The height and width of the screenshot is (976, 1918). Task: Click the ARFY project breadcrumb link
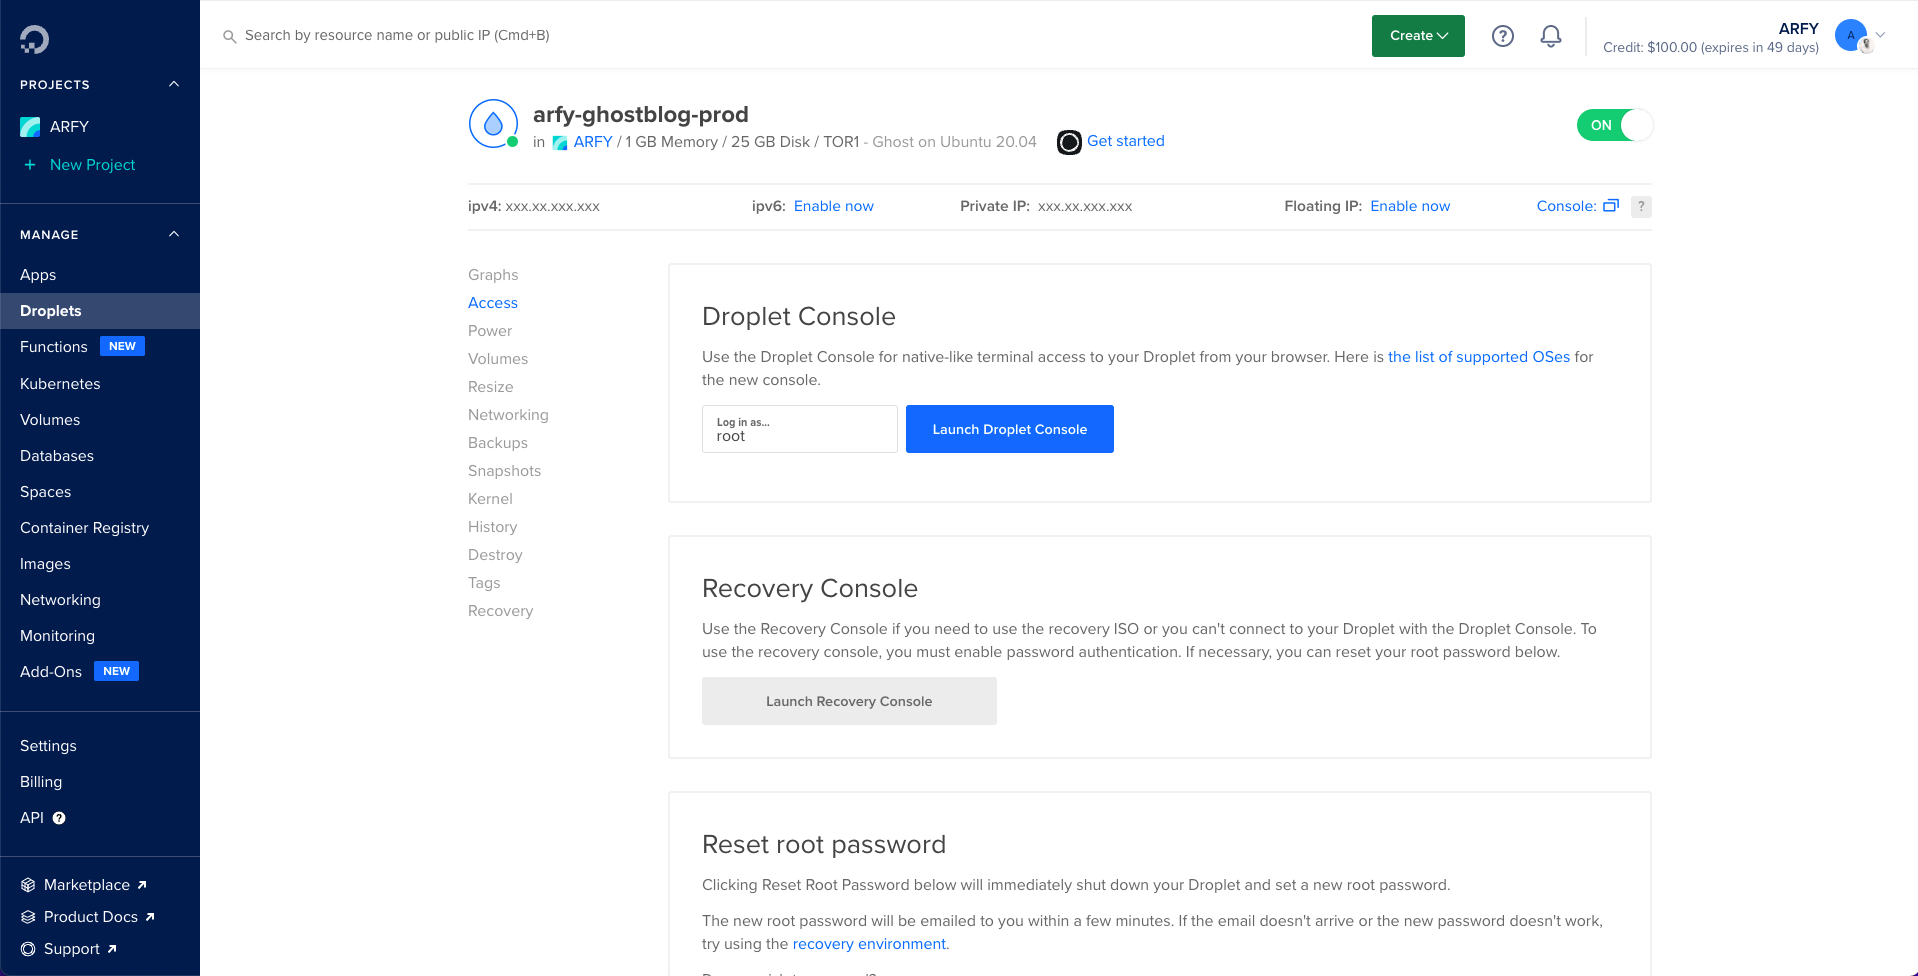(593, 142)
